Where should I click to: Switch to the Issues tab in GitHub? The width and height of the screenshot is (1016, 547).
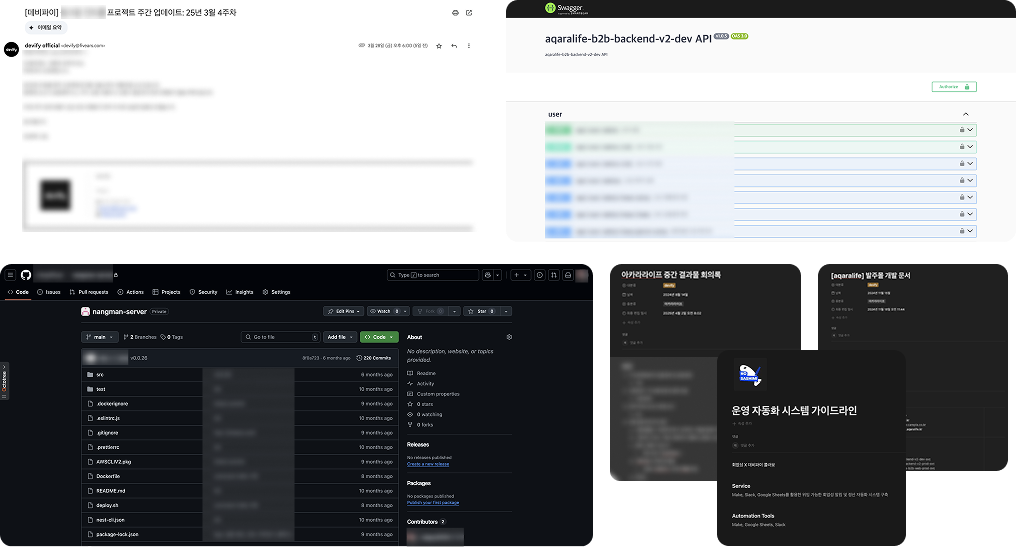(x=49, y=292)
